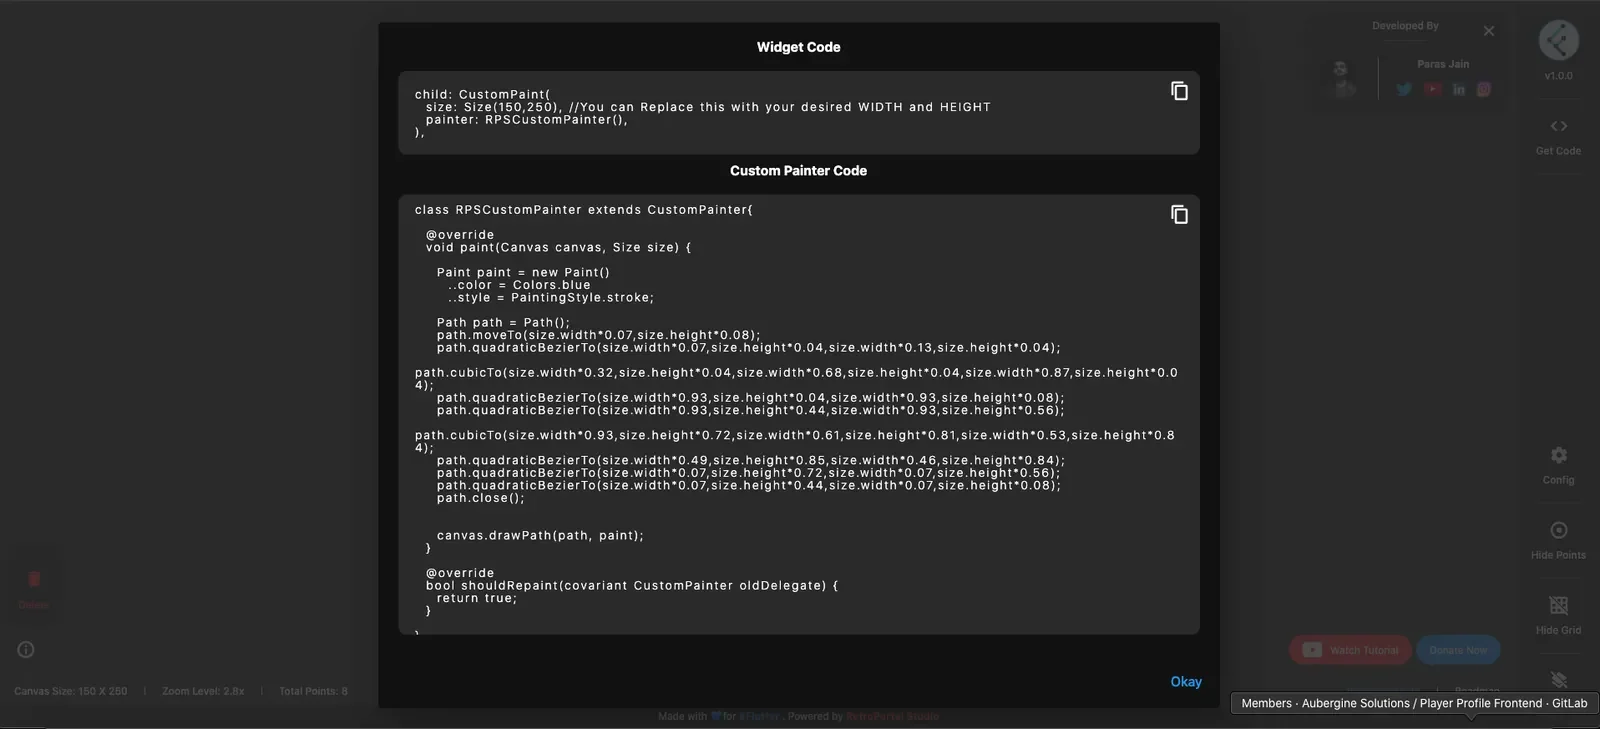1600x729 pixels.
Task: Click the "path.close();" code line
Action: click(480, 498)
